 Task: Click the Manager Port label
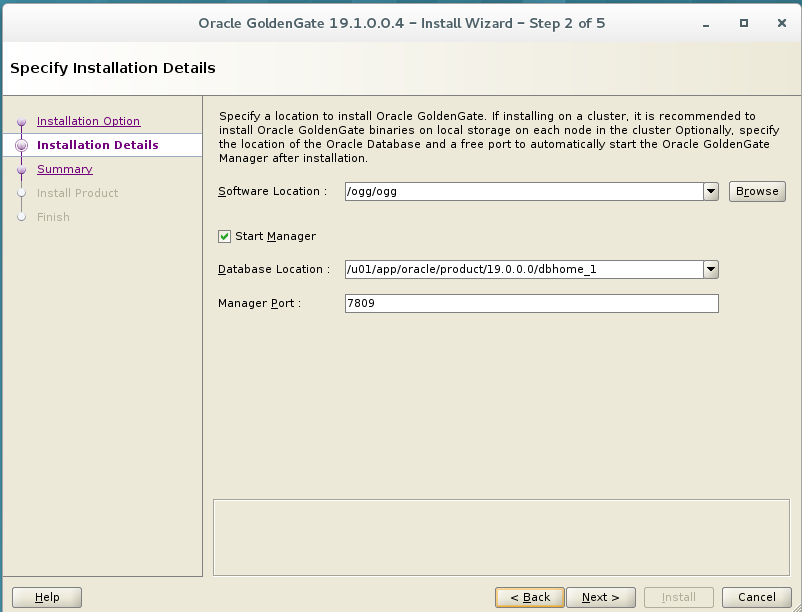click(x=259, y=303)
